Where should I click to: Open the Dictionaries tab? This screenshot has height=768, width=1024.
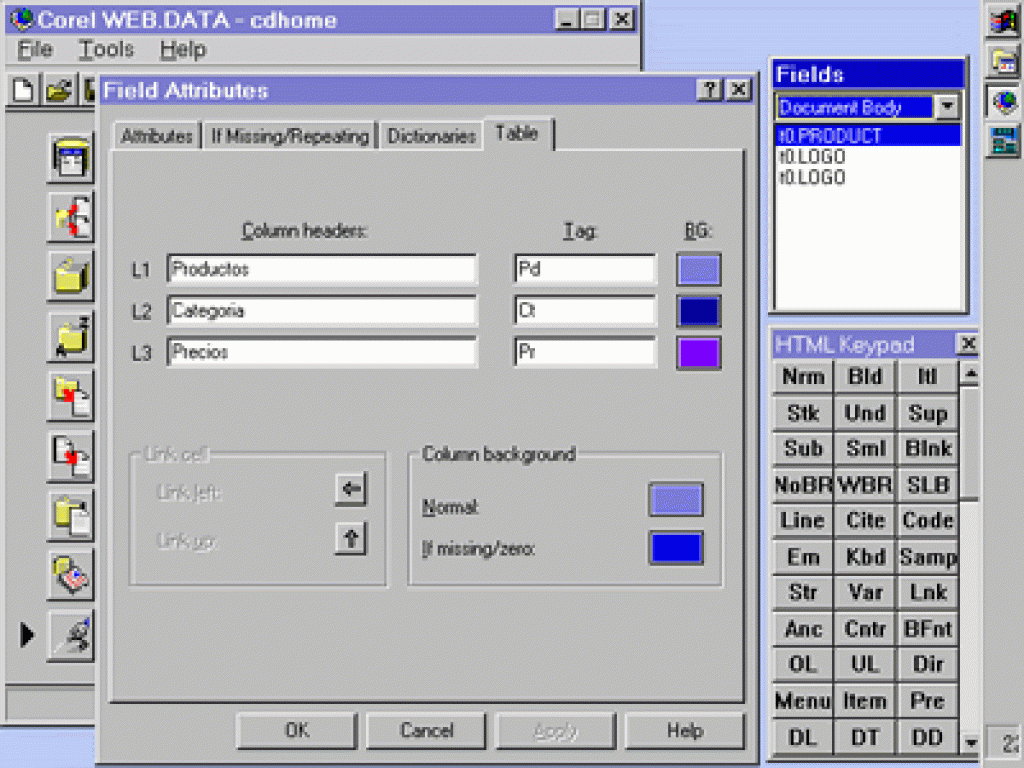[431, 137]
